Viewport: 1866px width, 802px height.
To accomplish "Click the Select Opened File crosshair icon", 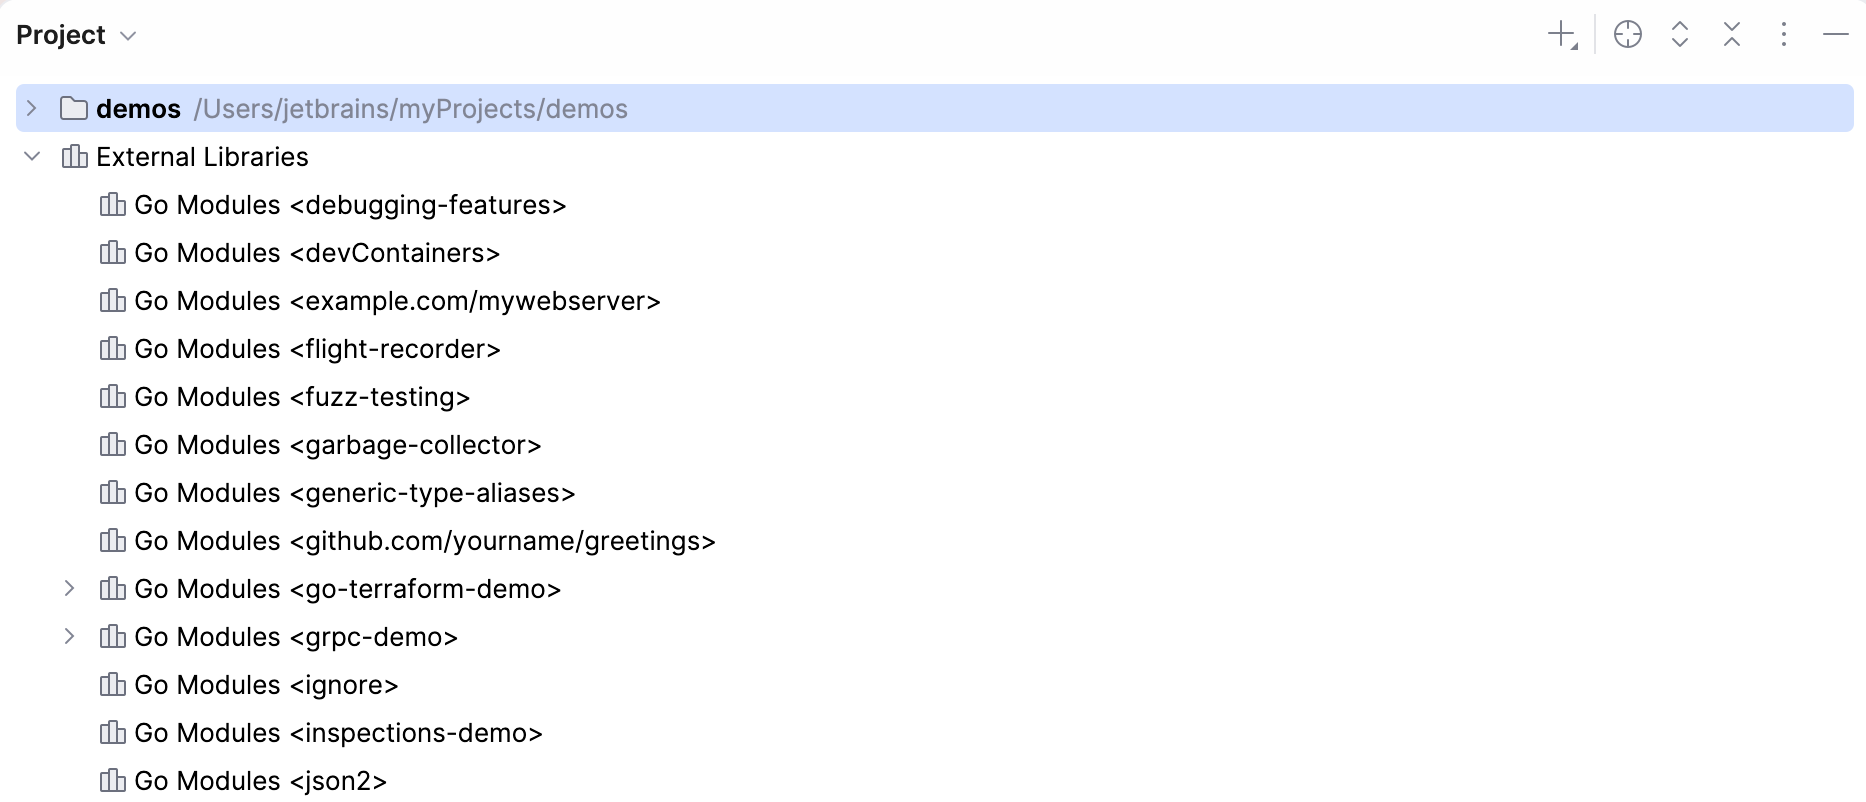I will [1627, 34].
